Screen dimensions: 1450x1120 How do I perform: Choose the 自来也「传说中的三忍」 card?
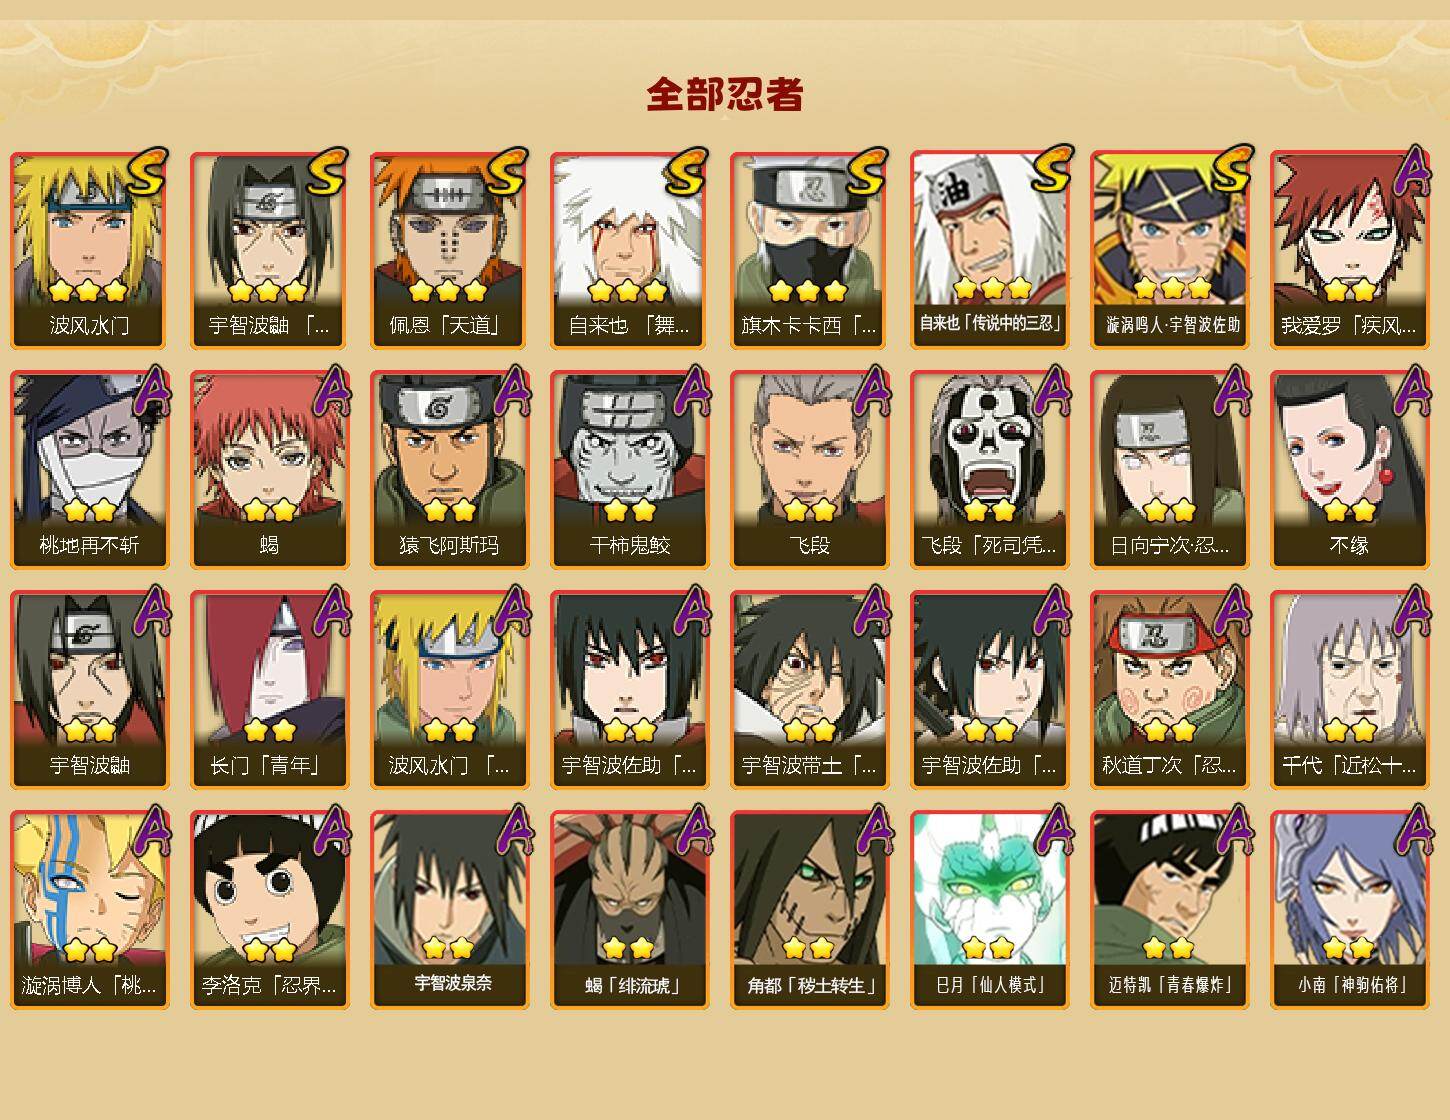tap(990, 250)
